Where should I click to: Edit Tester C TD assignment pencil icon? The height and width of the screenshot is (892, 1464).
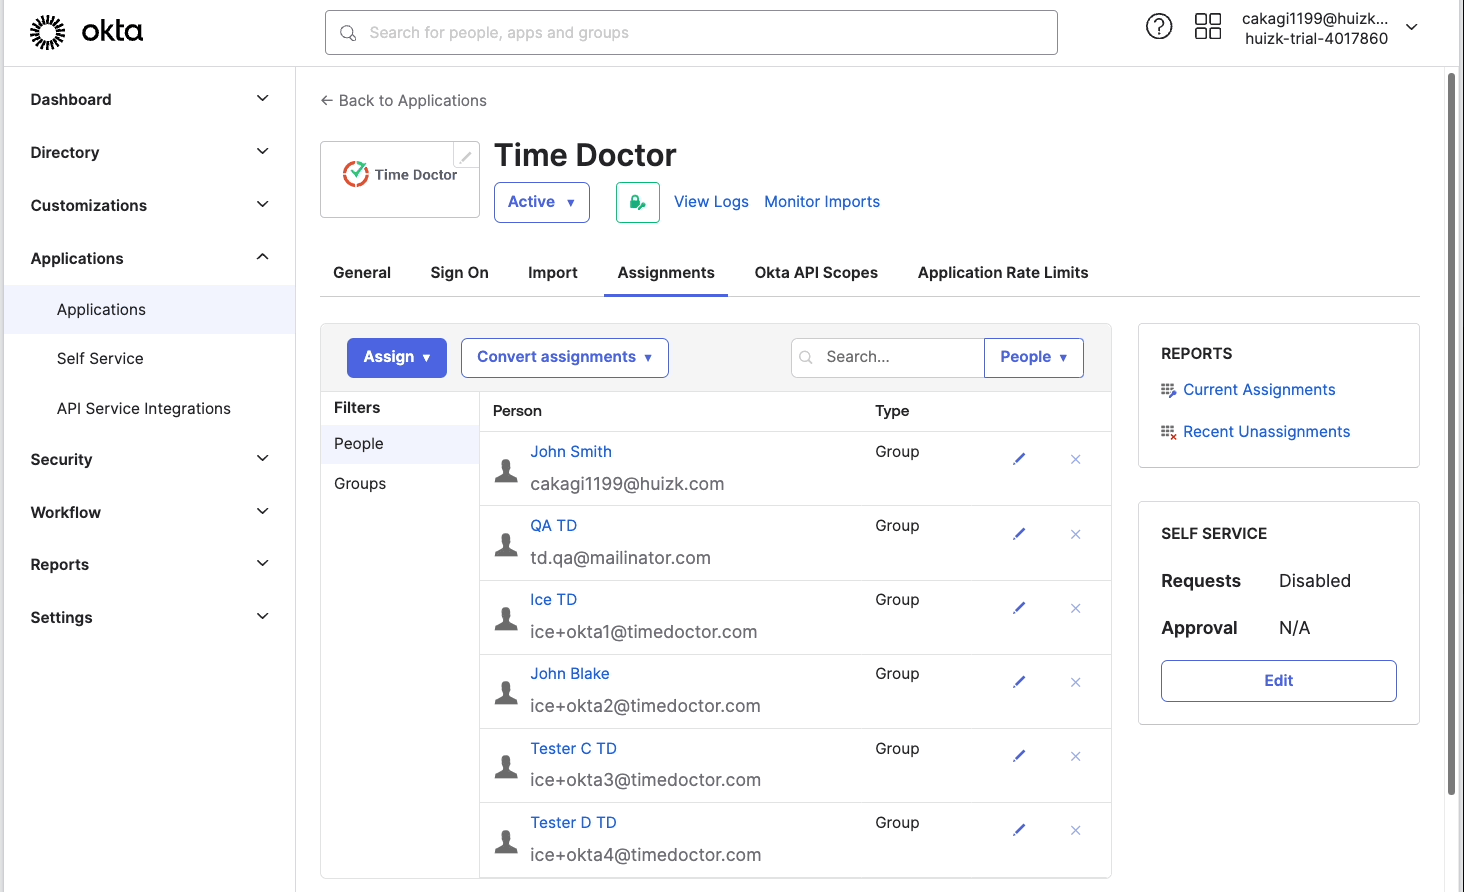click(1019, 756)
